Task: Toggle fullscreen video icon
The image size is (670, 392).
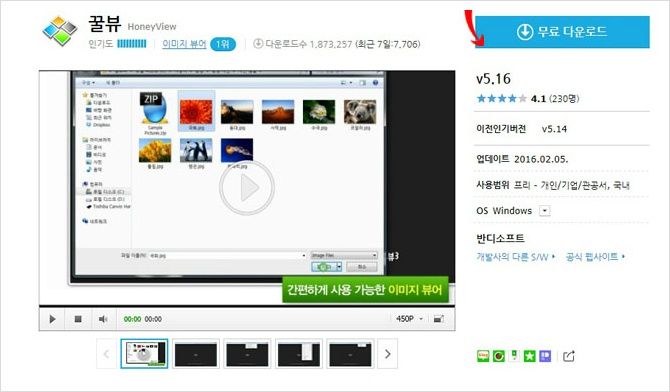Action: click(x=439, y=319)
